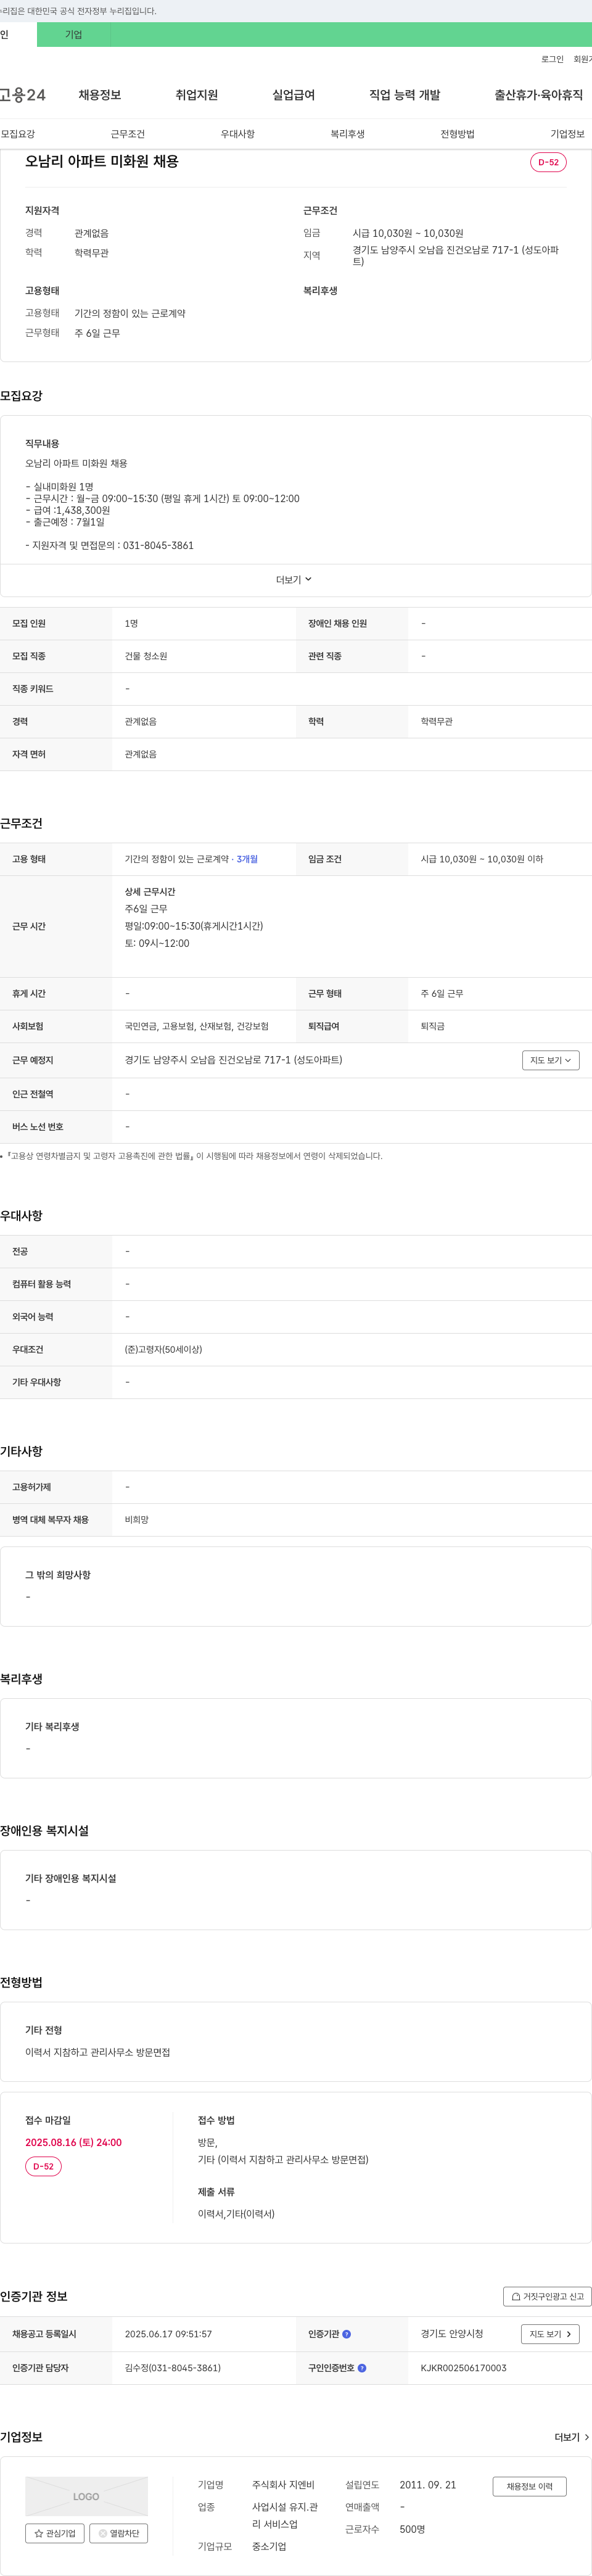Switch to the 기업 tab
The width and height of the screenshot is (592, 2576).
[x=74, y=34]
